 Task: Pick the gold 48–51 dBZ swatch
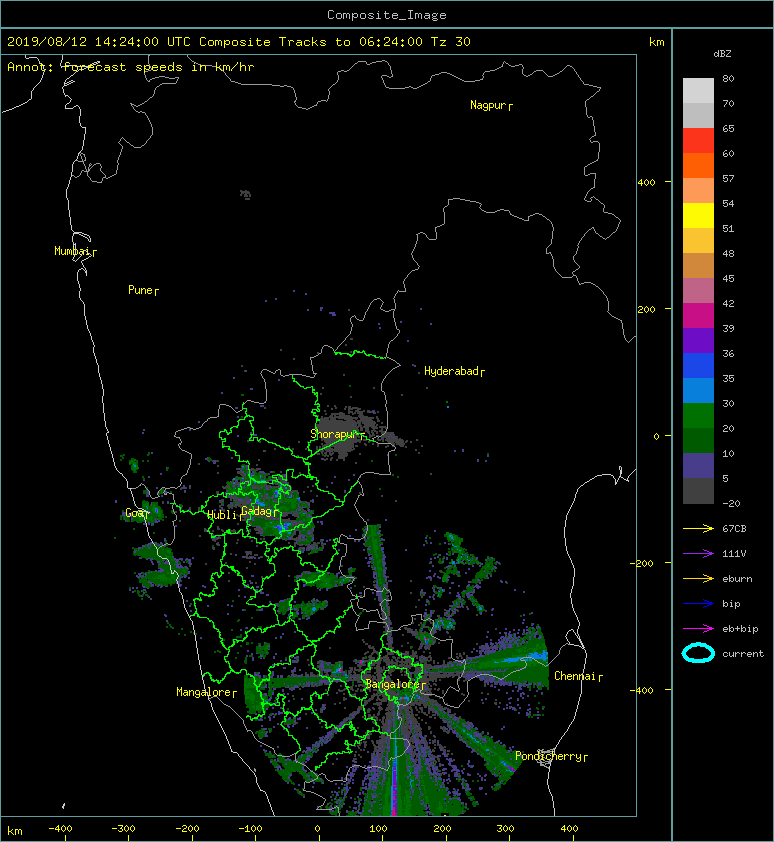pyautogui.click(x=698, y=241)
